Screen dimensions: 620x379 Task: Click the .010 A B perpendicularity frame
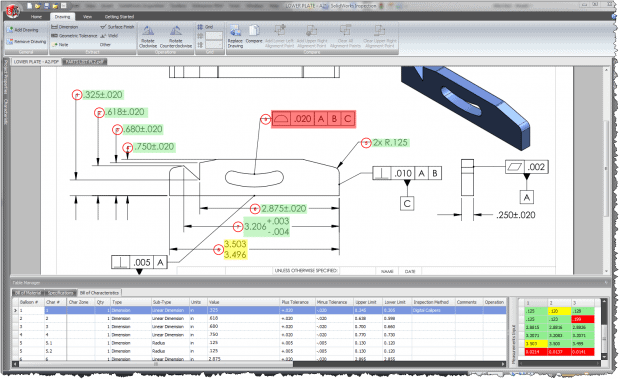[x=407, y=173]
